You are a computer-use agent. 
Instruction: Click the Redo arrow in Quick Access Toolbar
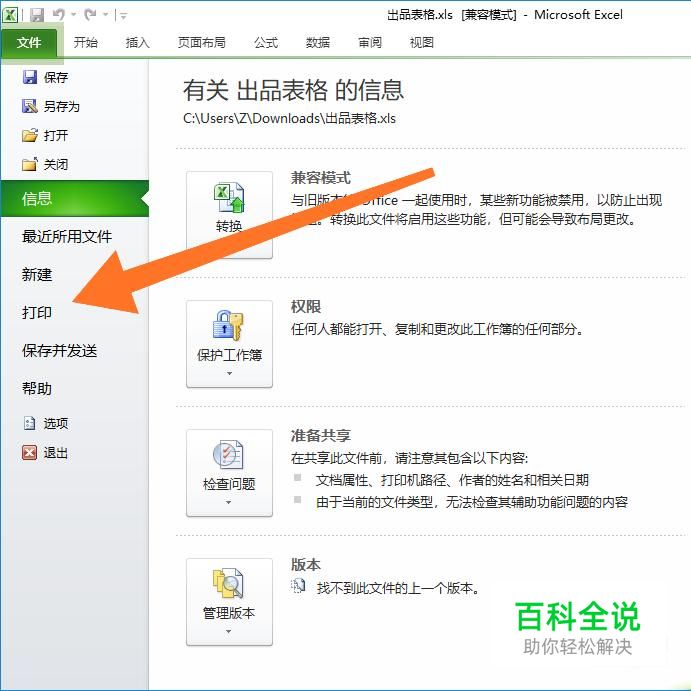coord(91,15)
